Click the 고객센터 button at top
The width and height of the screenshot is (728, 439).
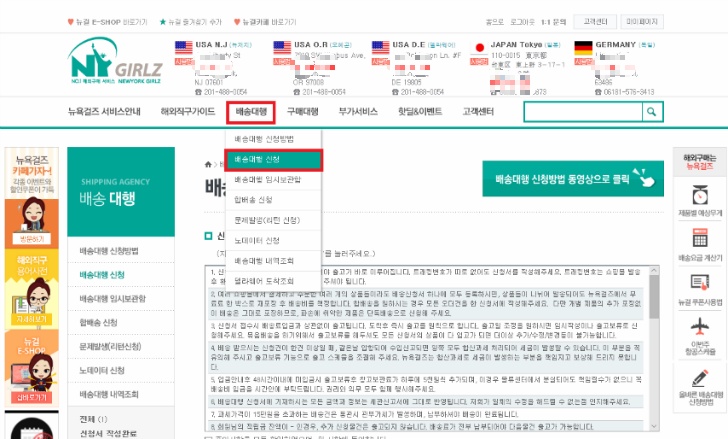(x=595, y=22)
